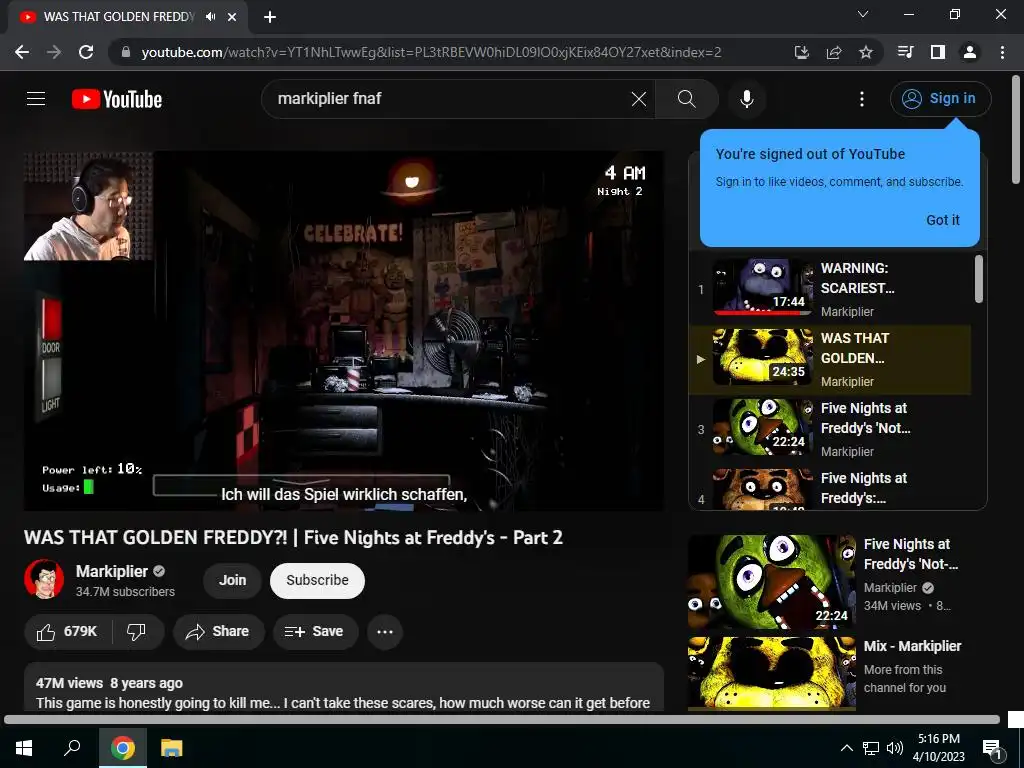Open the YouTube hamburger guide menu
Image resolution: width=1024 pixels, height=768 pixels.
(36, 99)
